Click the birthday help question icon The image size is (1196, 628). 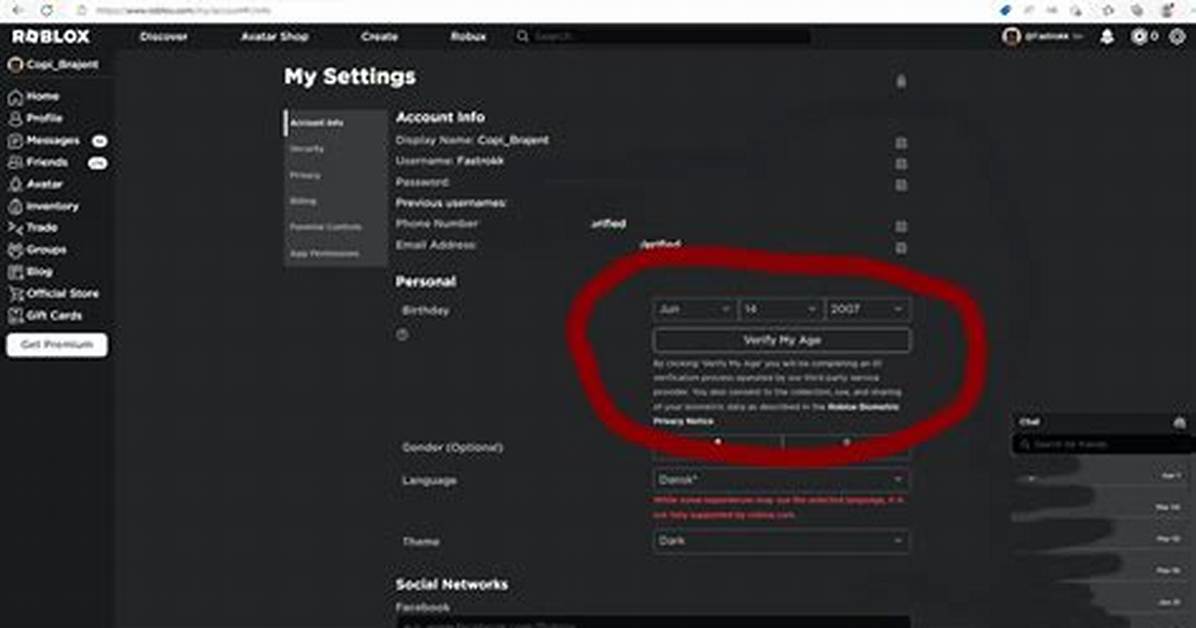[402, 334]
